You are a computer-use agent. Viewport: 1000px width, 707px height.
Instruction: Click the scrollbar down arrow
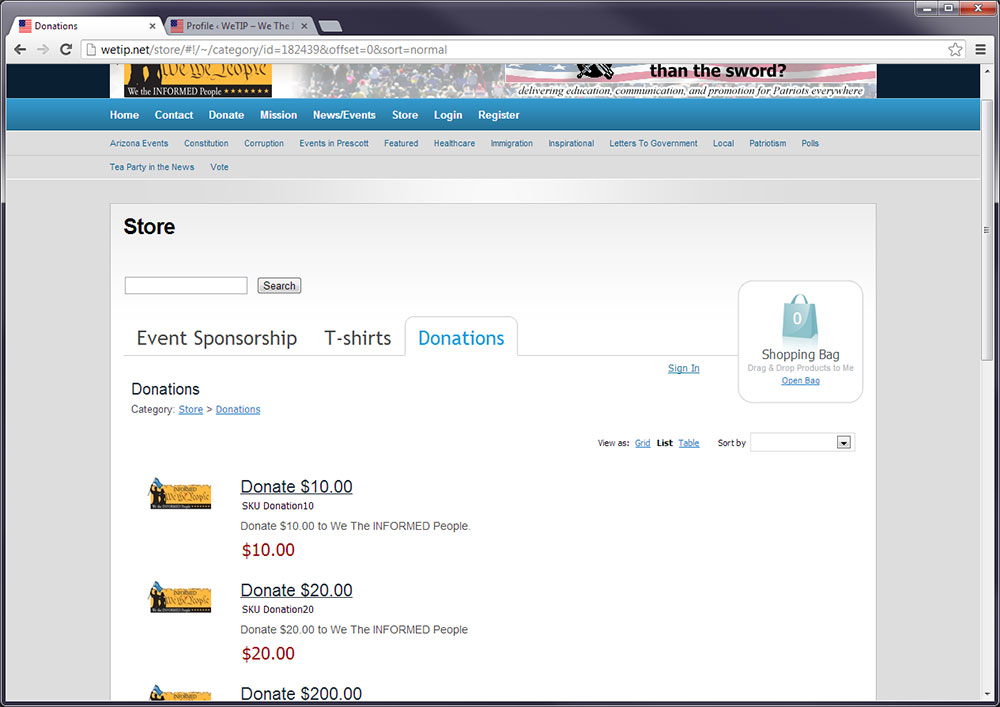pyautogui.click(x=987, y=693)
